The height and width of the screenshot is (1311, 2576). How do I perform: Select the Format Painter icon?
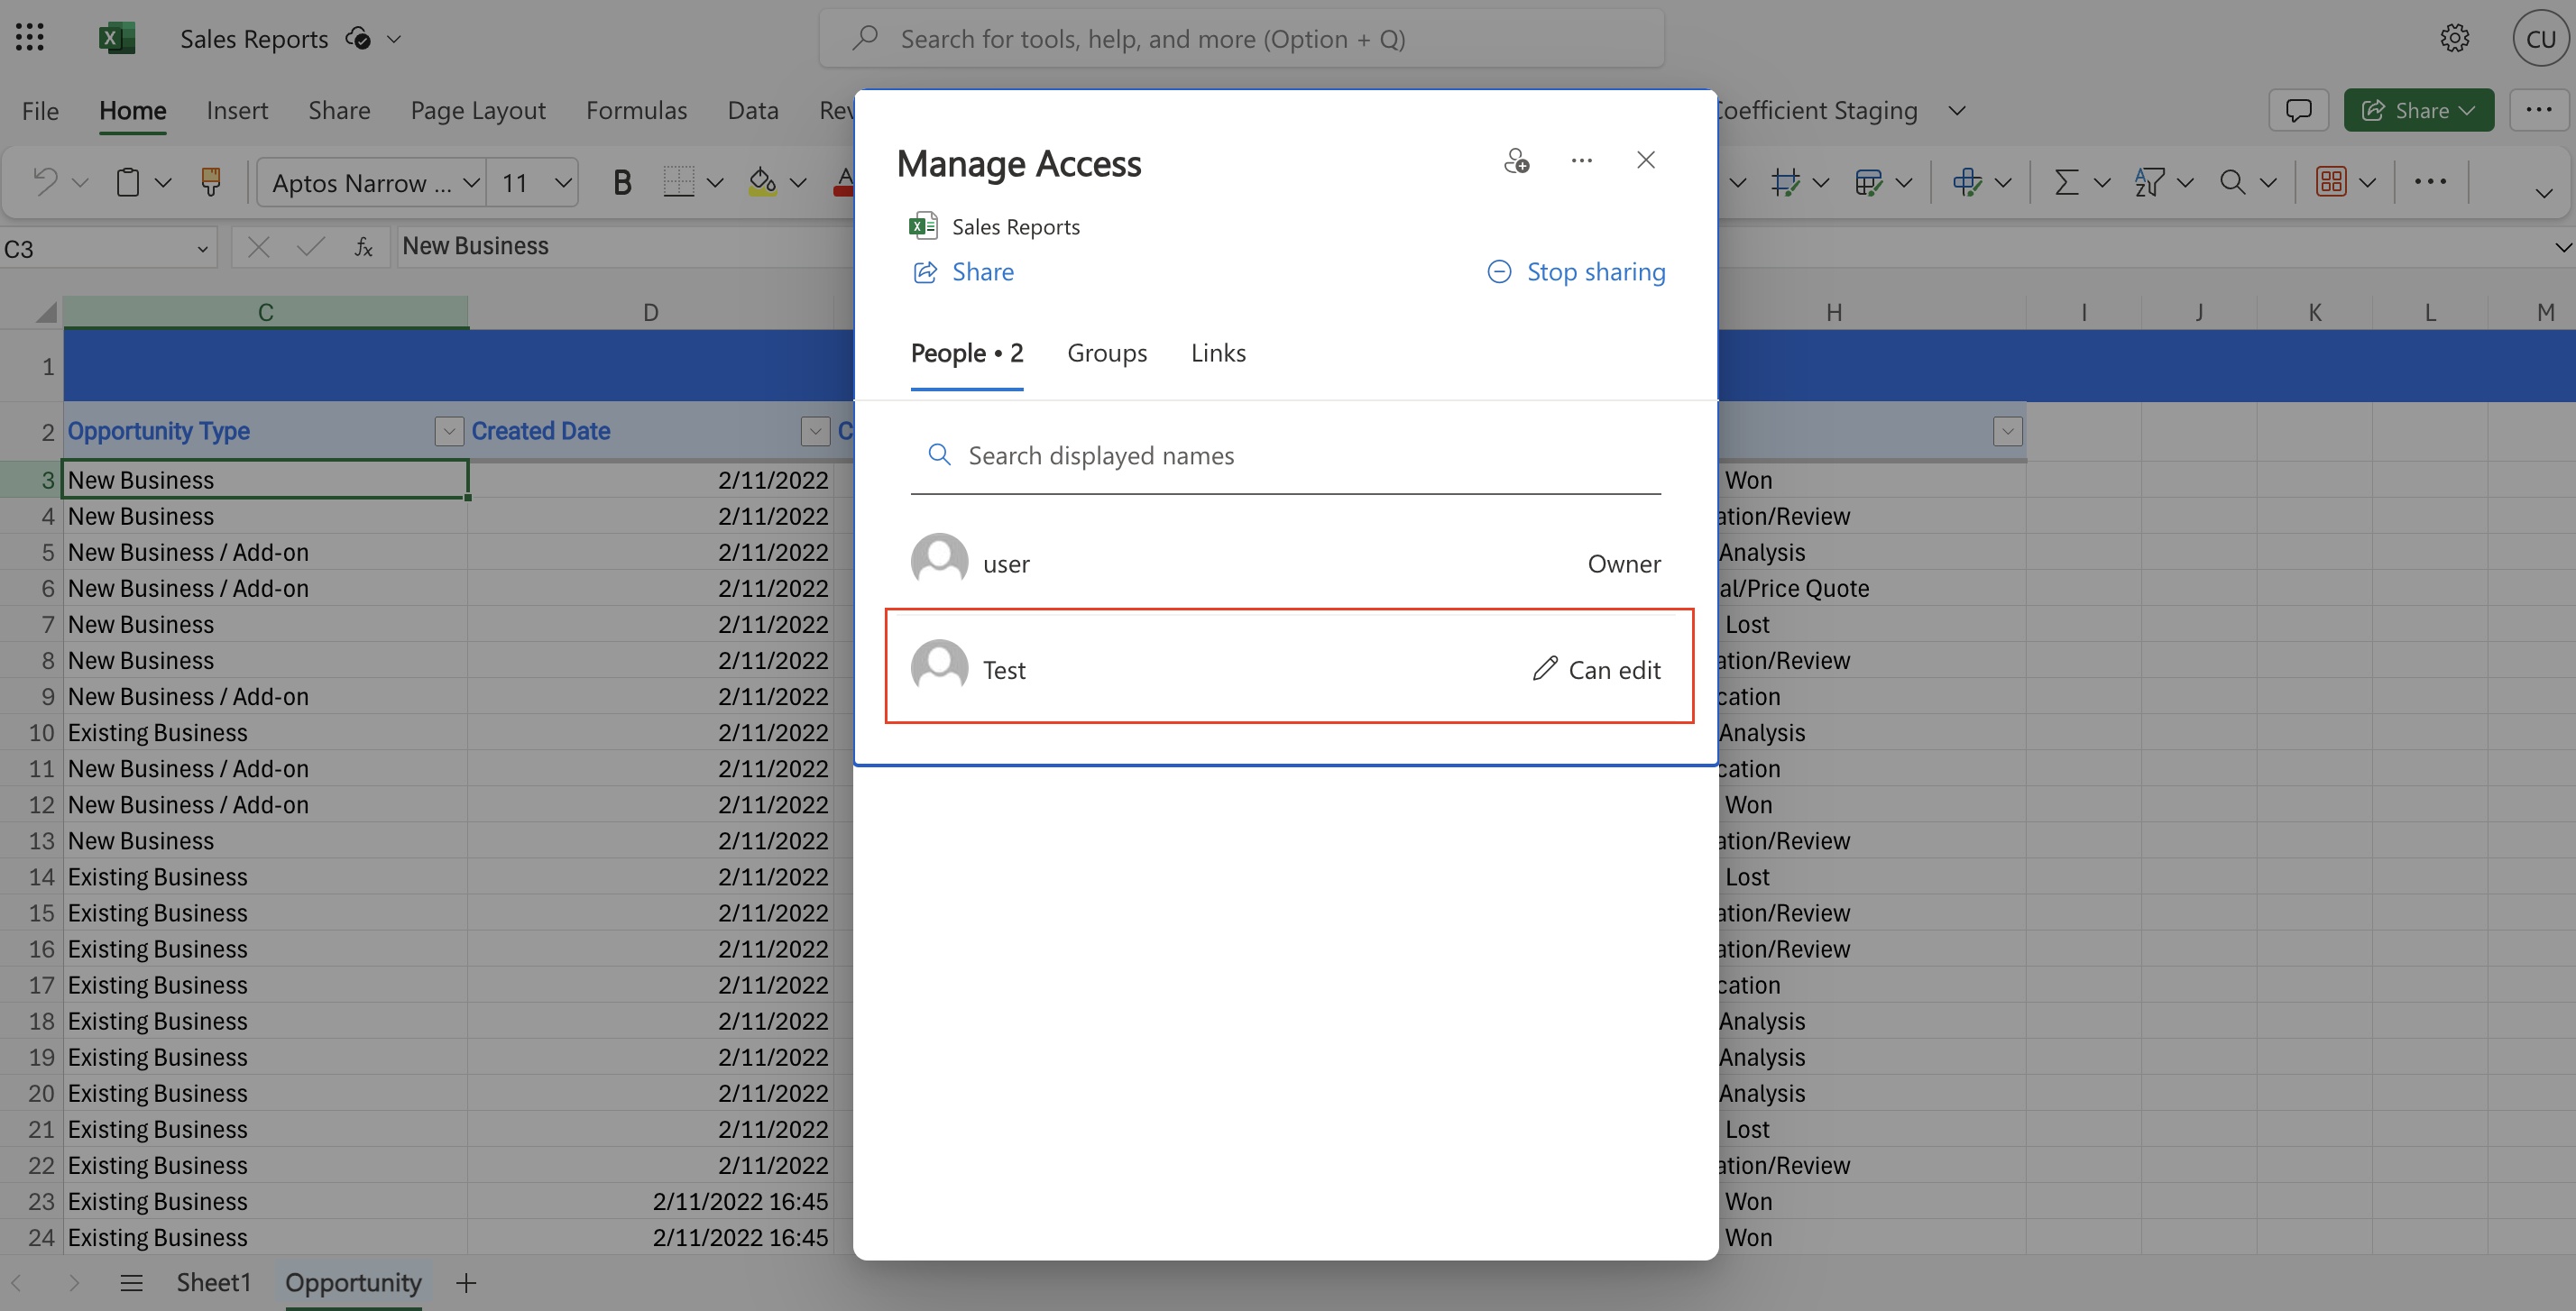coord(211,182)
